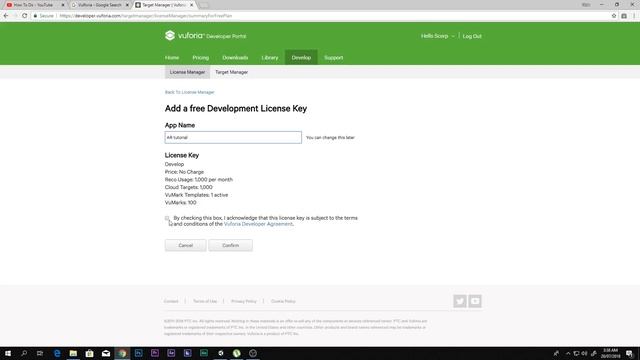Open the Downloads nav item
The image size is (640, 360).
coord(235,58)
